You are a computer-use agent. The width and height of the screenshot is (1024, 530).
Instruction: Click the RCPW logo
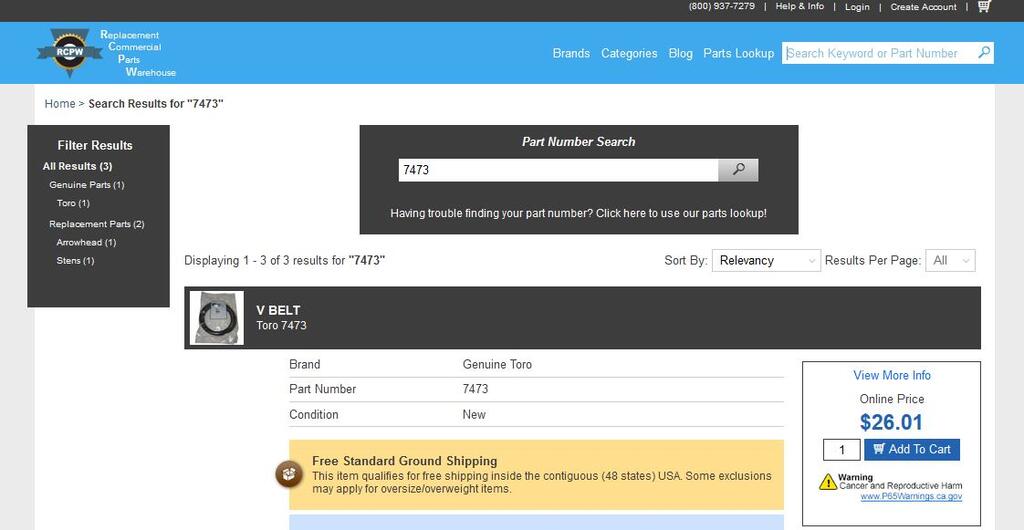tap(69, 53)
